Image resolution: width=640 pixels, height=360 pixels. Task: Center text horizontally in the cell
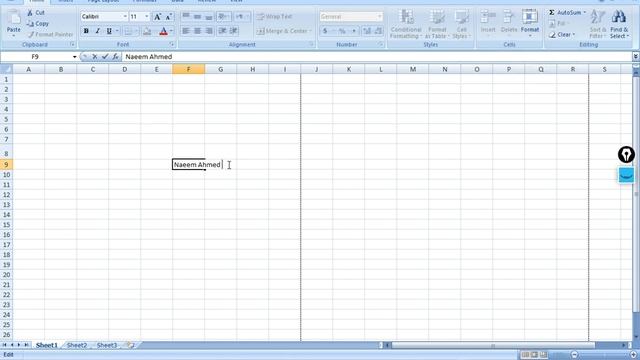197,31
